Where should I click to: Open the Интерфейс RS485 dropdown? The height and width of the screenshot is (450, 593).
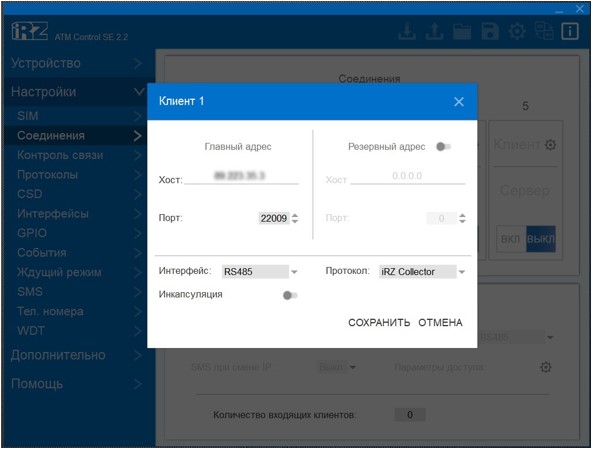[x=259, y=272]
